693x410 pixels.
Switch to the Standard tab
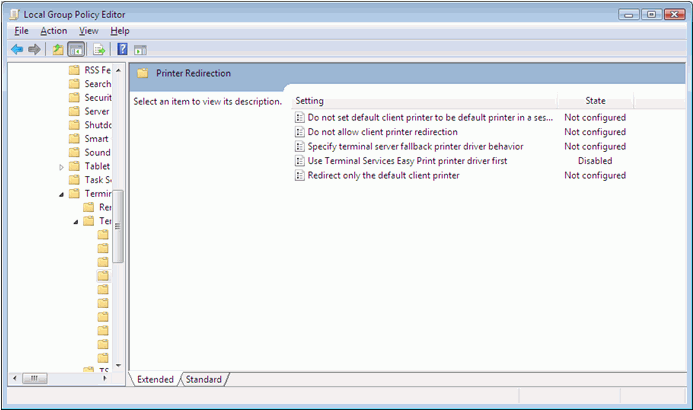(x=204, y=379)
